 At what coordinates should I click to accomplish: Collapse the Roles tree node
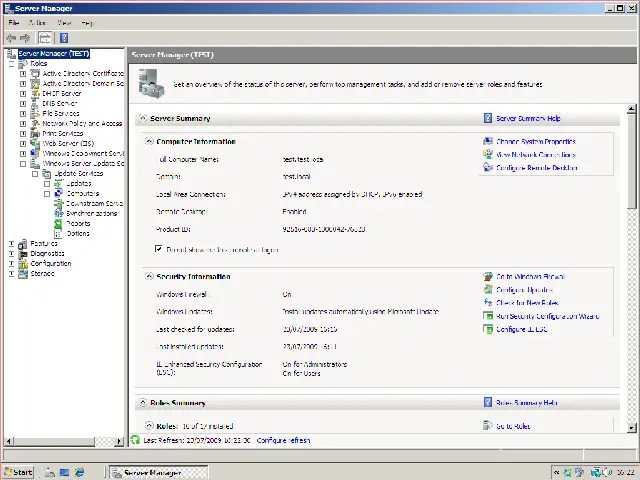[11, 64]
